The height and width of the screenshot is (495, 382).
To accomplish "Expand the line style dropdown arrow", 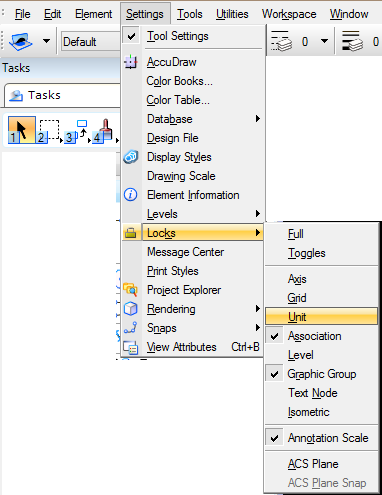I will coord(324,41).
